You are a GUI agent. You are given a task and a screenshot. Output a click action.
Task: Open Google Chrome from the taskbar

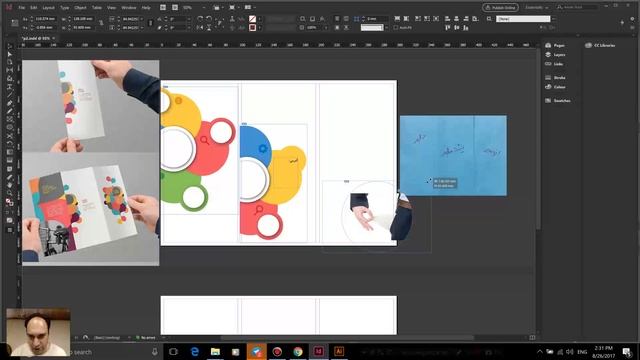[298, 351]
